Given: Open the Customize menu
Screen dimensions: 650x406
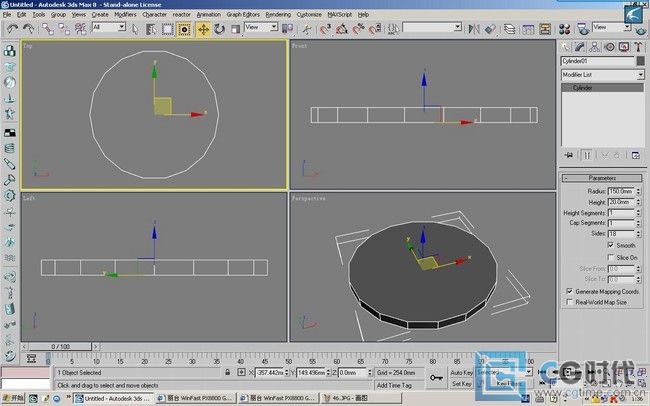Looking at the screenshot, I should pos(309,14).
